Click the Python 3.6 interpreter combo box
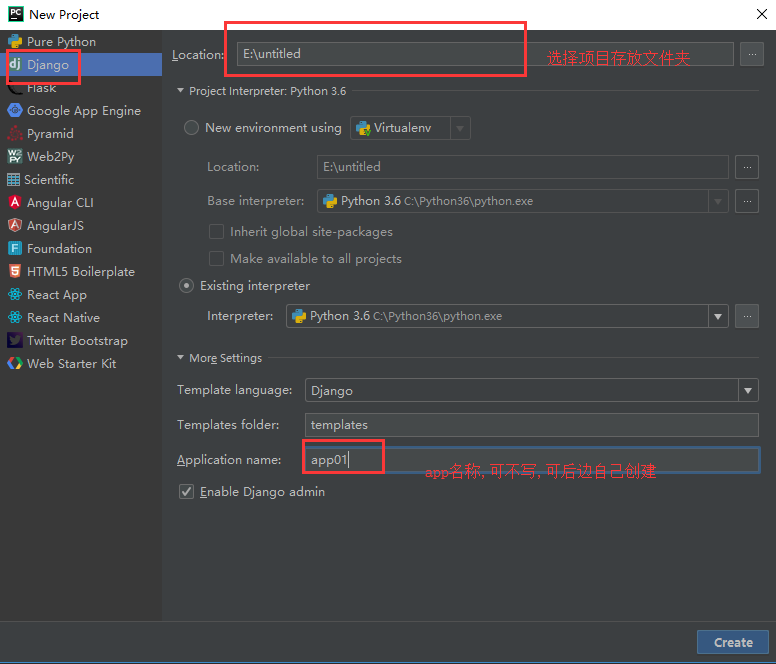The width and height of the screenshot is (776, 664). [507, 316]
